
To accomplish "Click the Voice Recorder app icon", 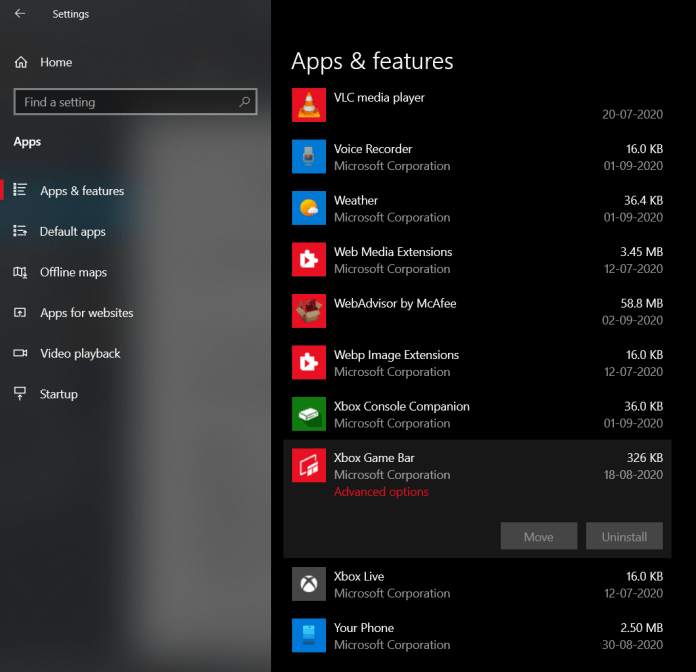I will tap(309, 156).
